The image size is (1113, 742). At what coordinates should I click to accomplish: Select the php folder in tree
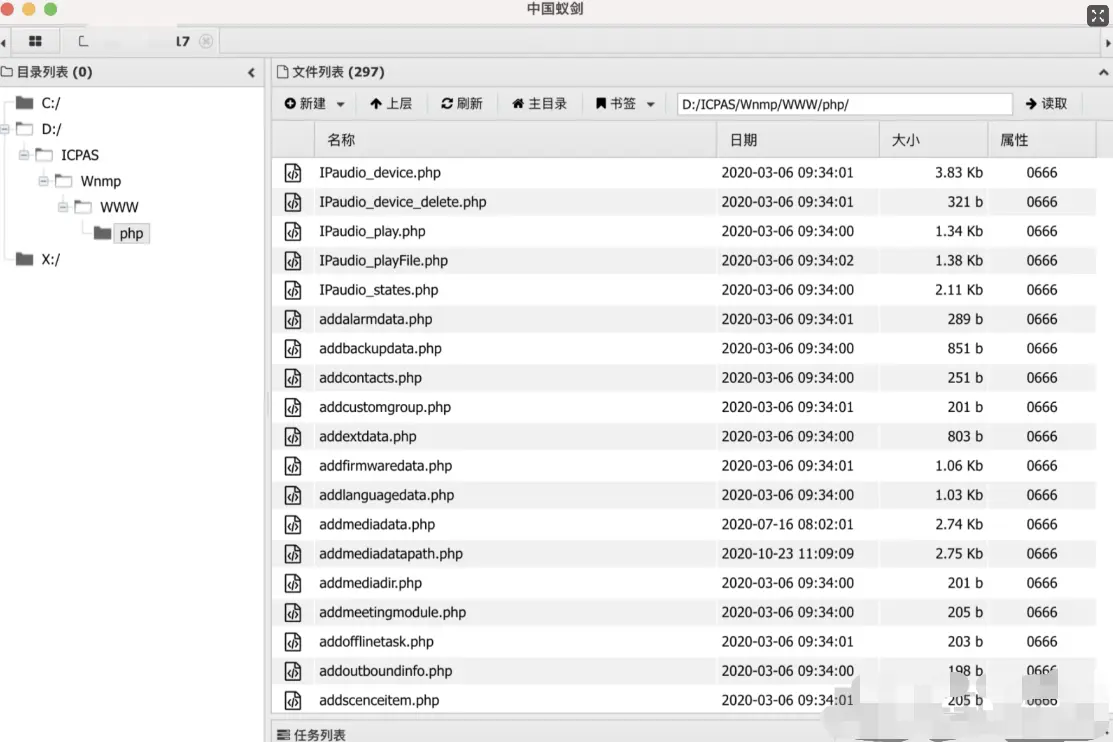pyautogui.click(x=131, y=233)
